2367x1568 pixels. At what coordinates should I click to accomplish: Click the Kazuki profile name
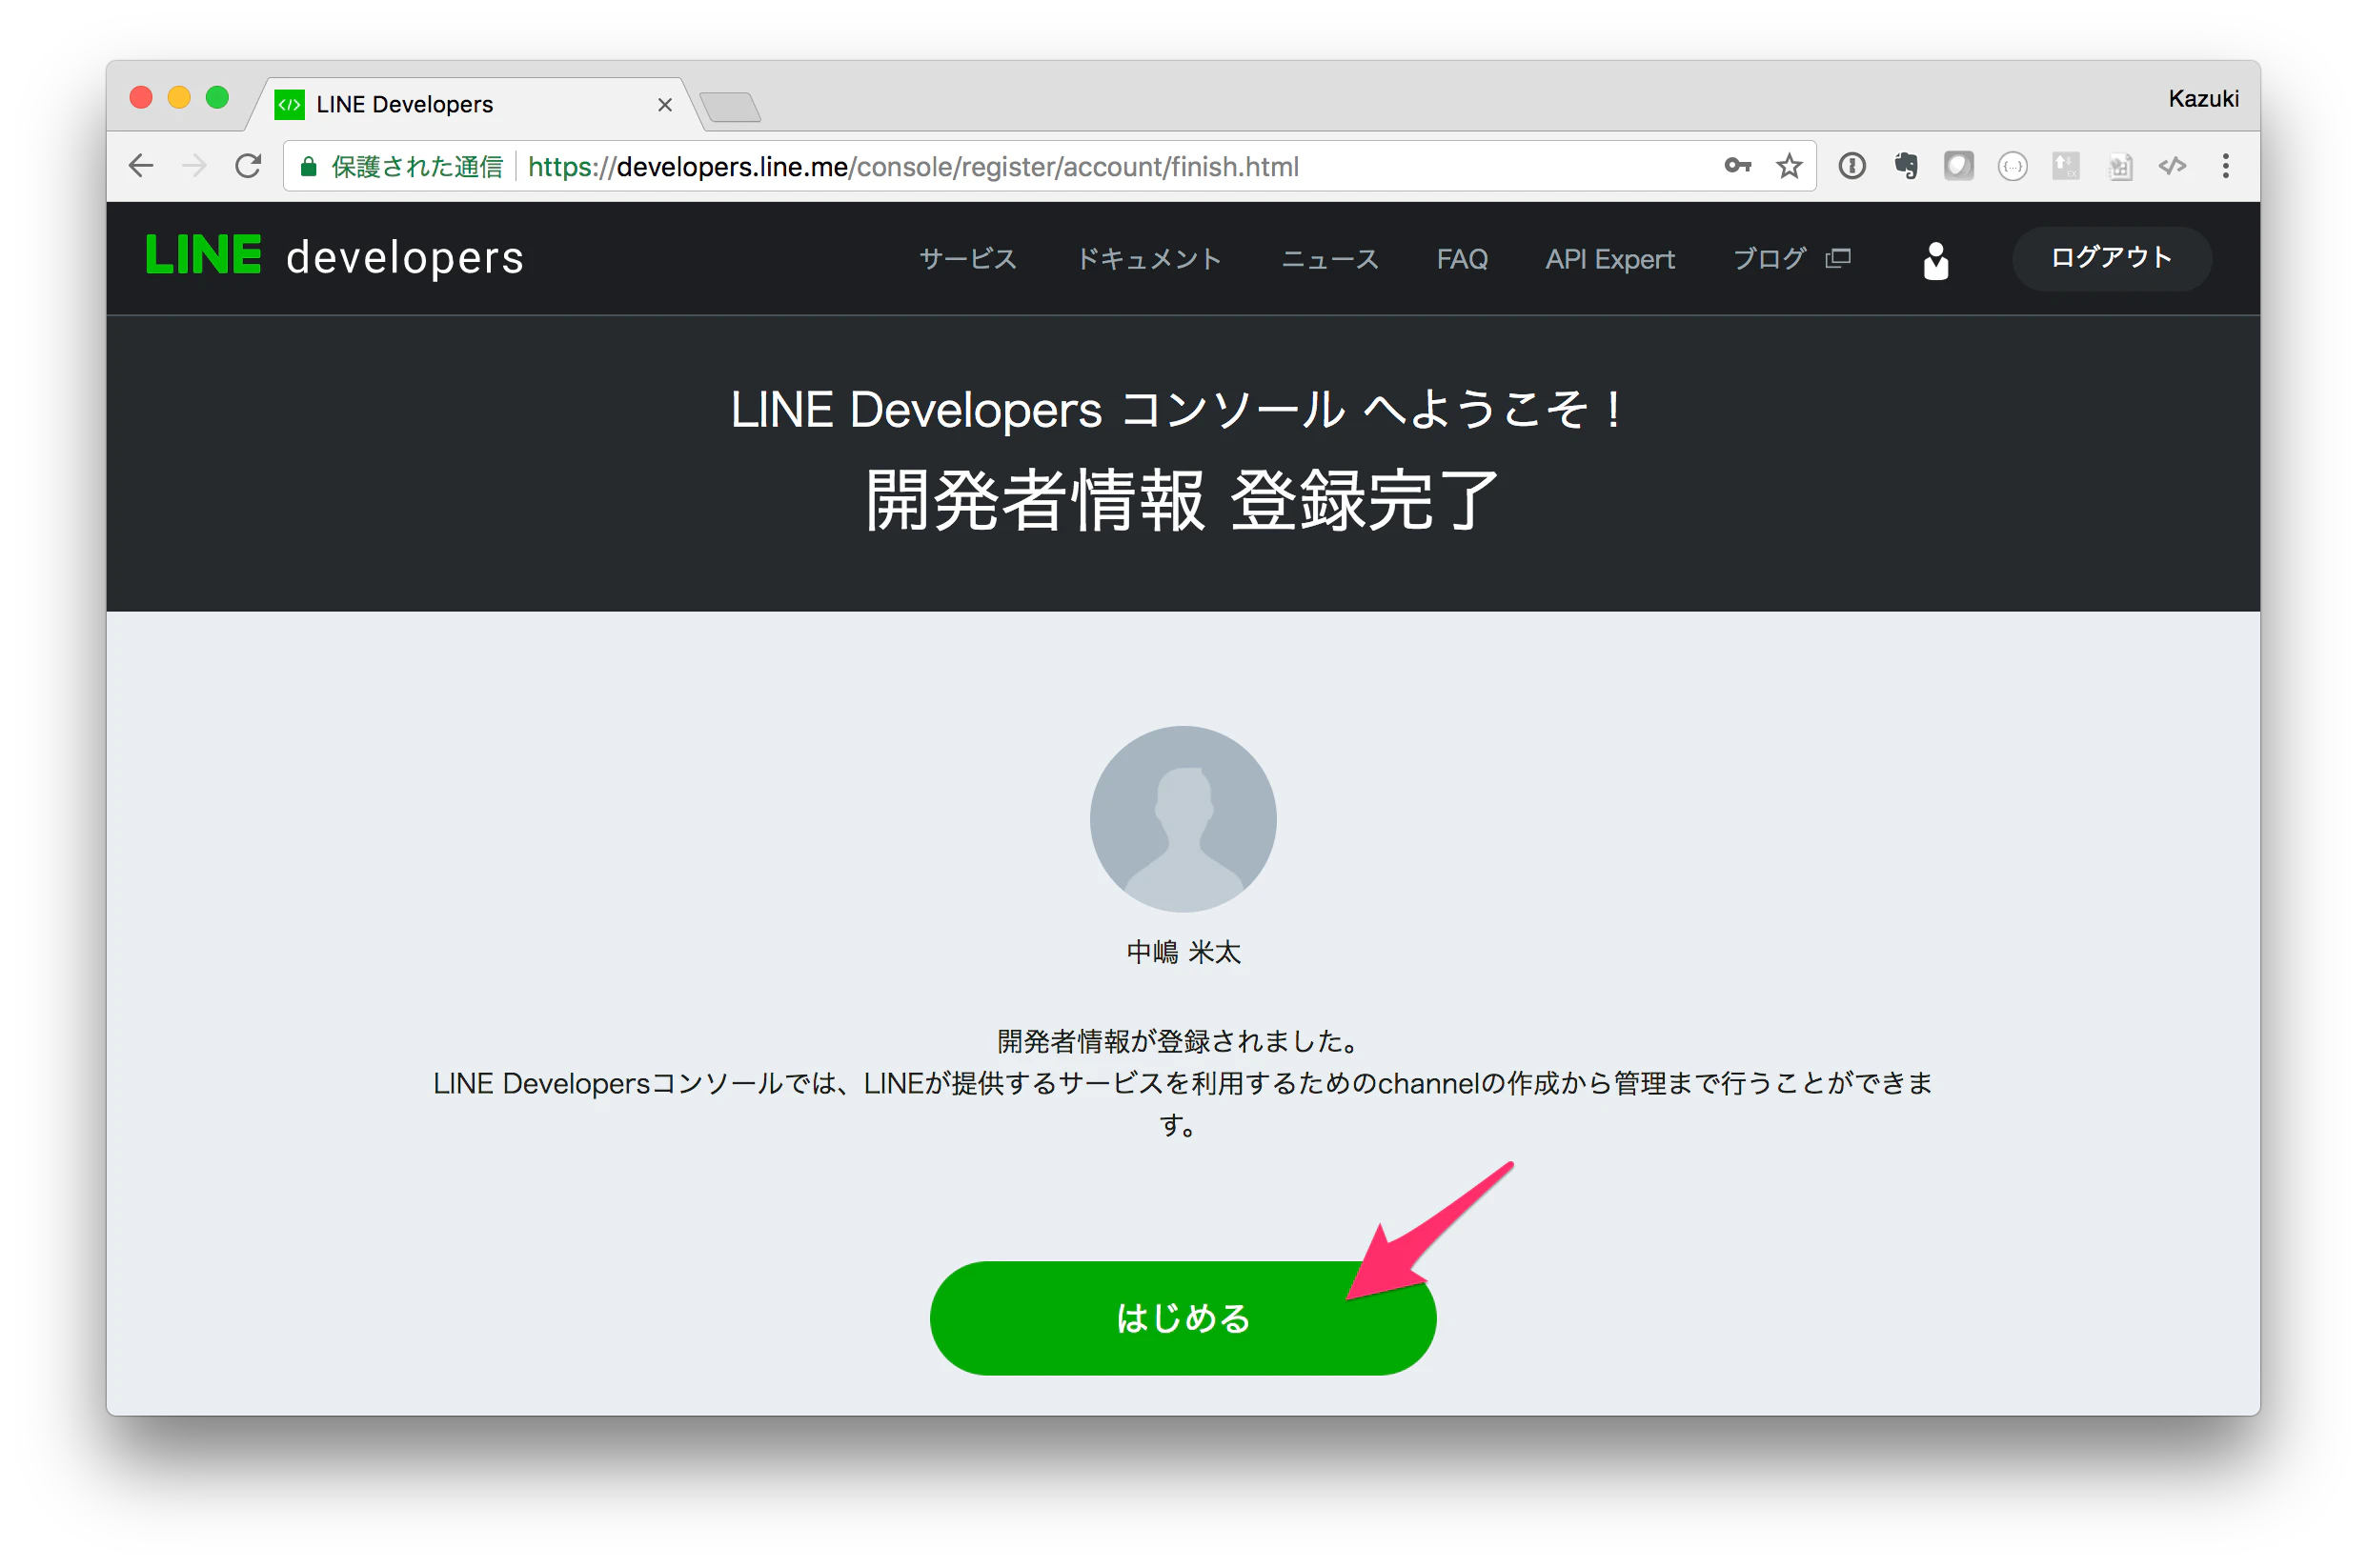[x=2203, y=99]
